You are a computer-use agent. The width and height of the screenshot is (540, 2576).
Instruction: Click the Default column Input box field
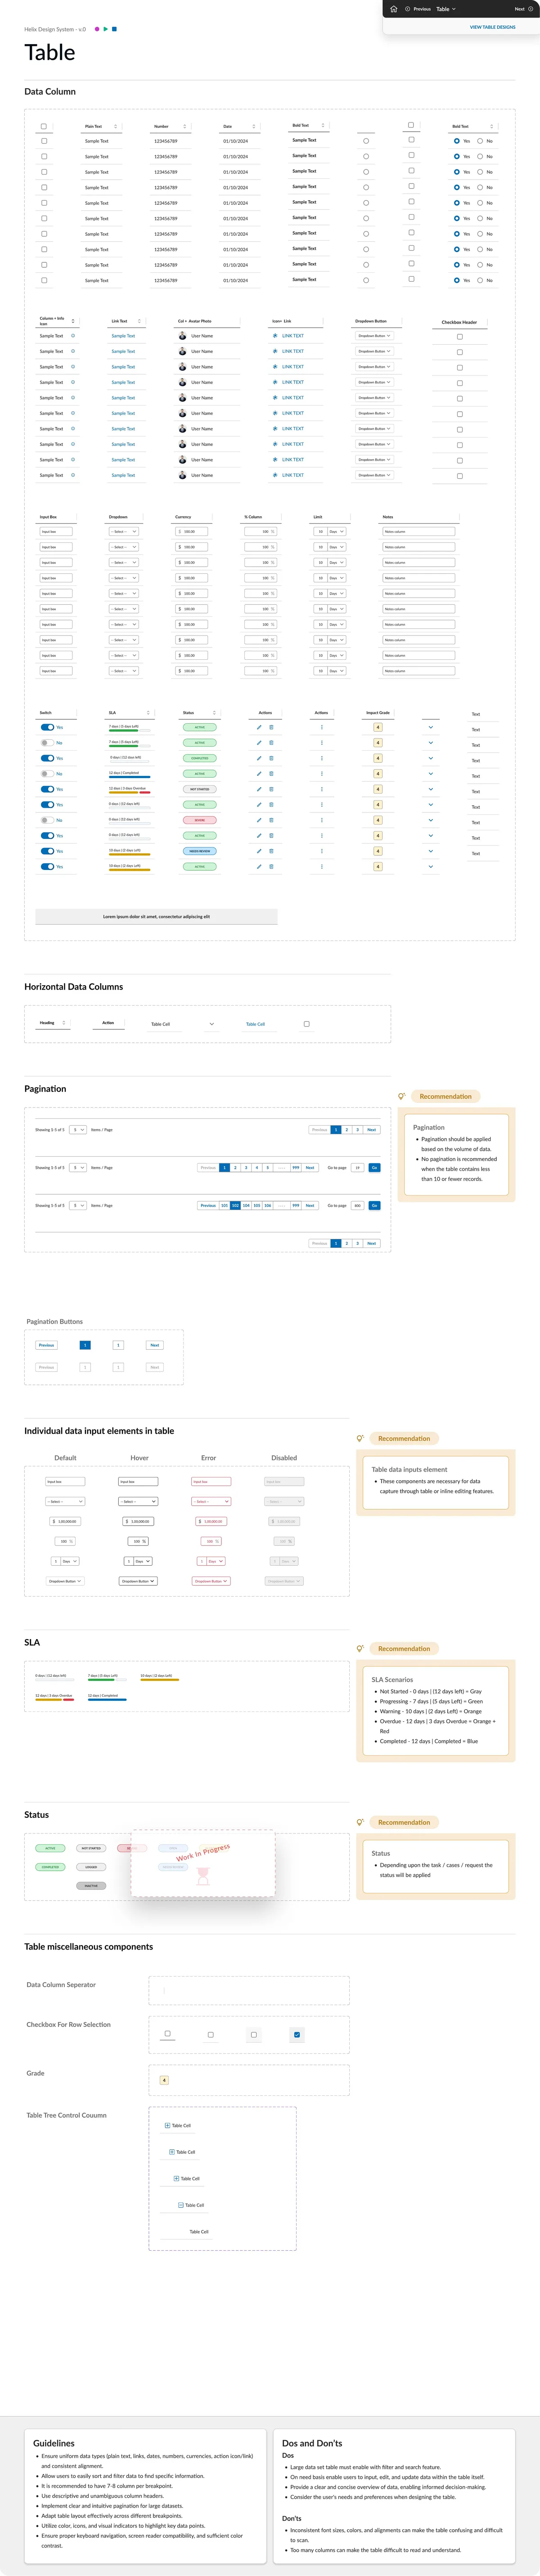tap(65, 1481)
